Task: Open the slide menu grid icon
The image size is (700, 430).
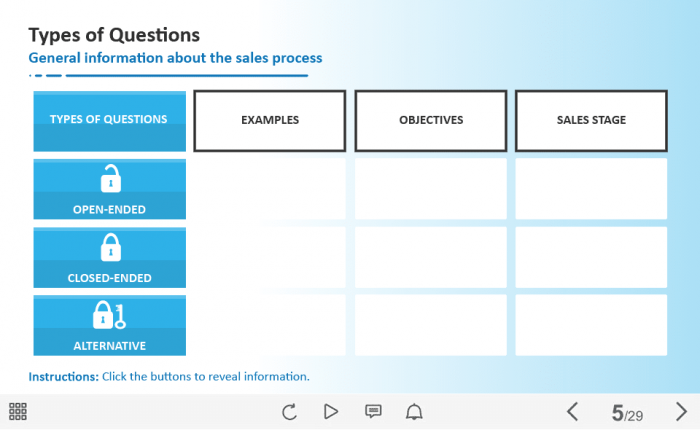Action: (x=18, y=411)
